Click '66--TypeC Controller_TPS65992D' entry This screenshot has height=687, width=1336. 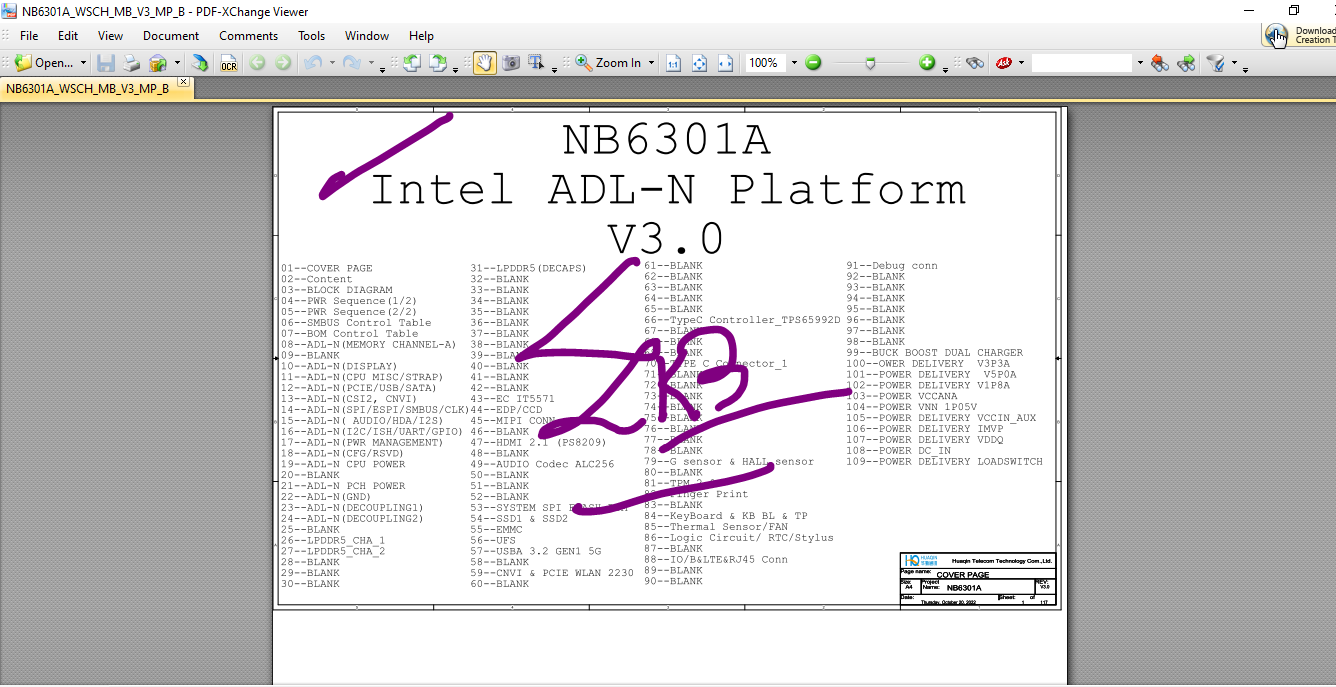[x=742, y=320]
